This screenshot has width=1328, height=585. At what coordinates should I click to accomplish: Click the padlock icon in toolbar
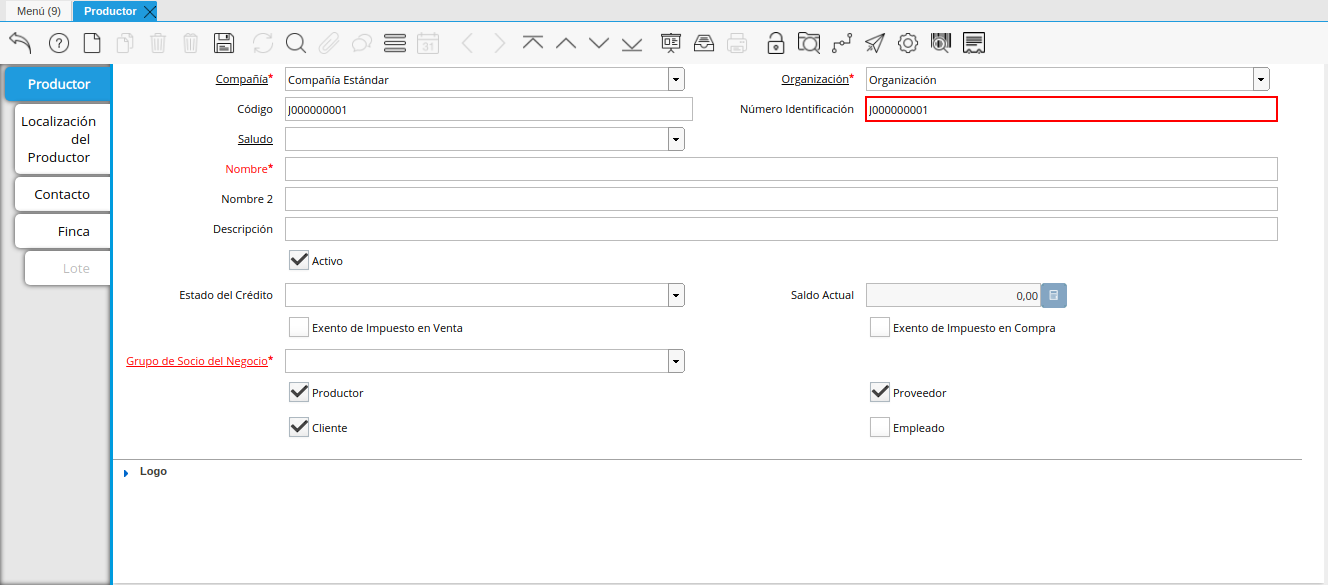[x=775, y=43]
